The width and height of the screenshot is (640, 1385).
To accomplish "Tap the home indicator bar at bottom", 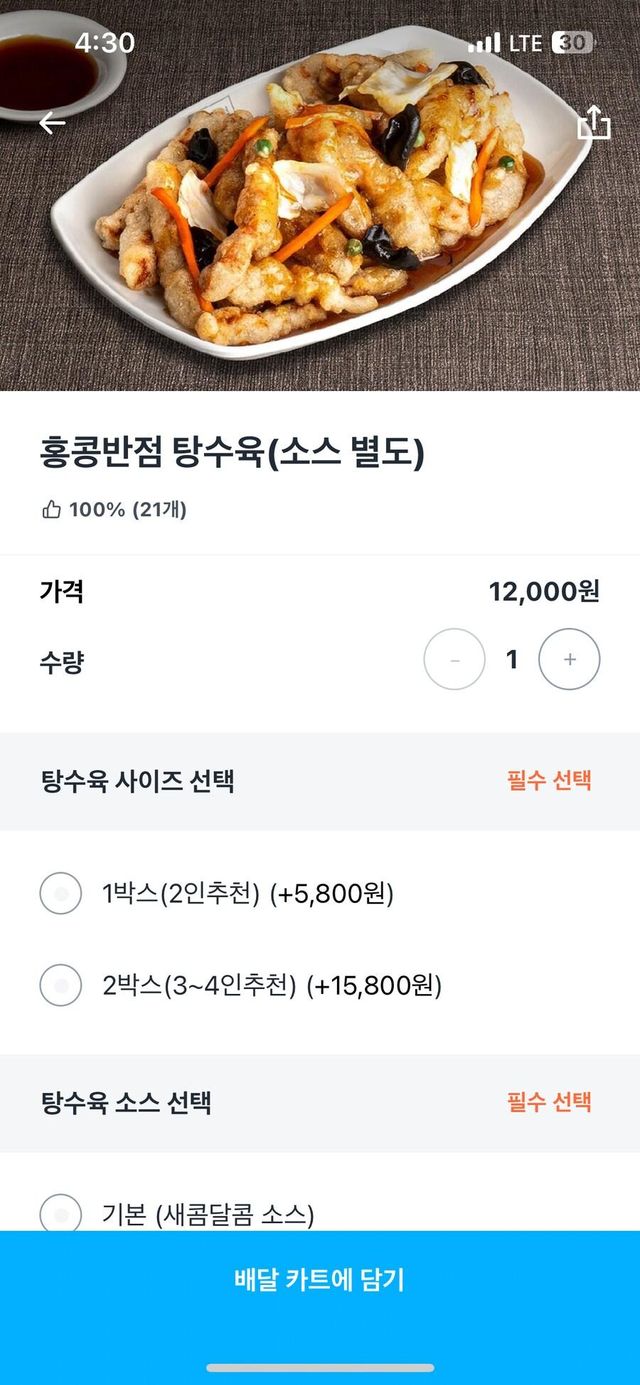I will coord(320,1367).
